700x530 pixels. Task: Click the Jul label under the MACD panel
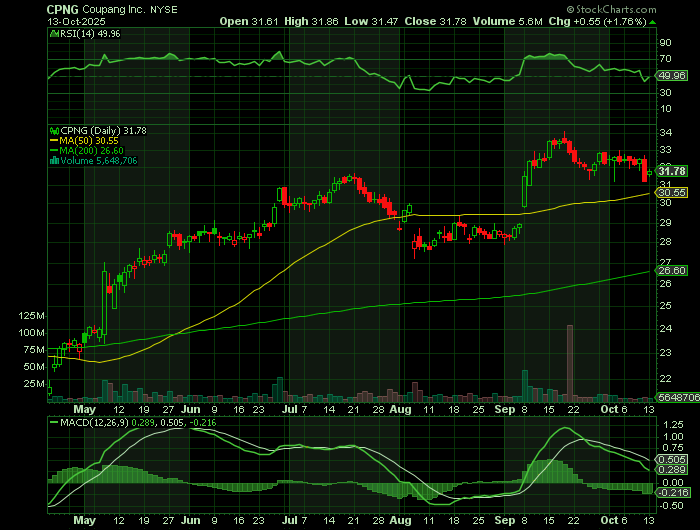[x=290, y=520]
